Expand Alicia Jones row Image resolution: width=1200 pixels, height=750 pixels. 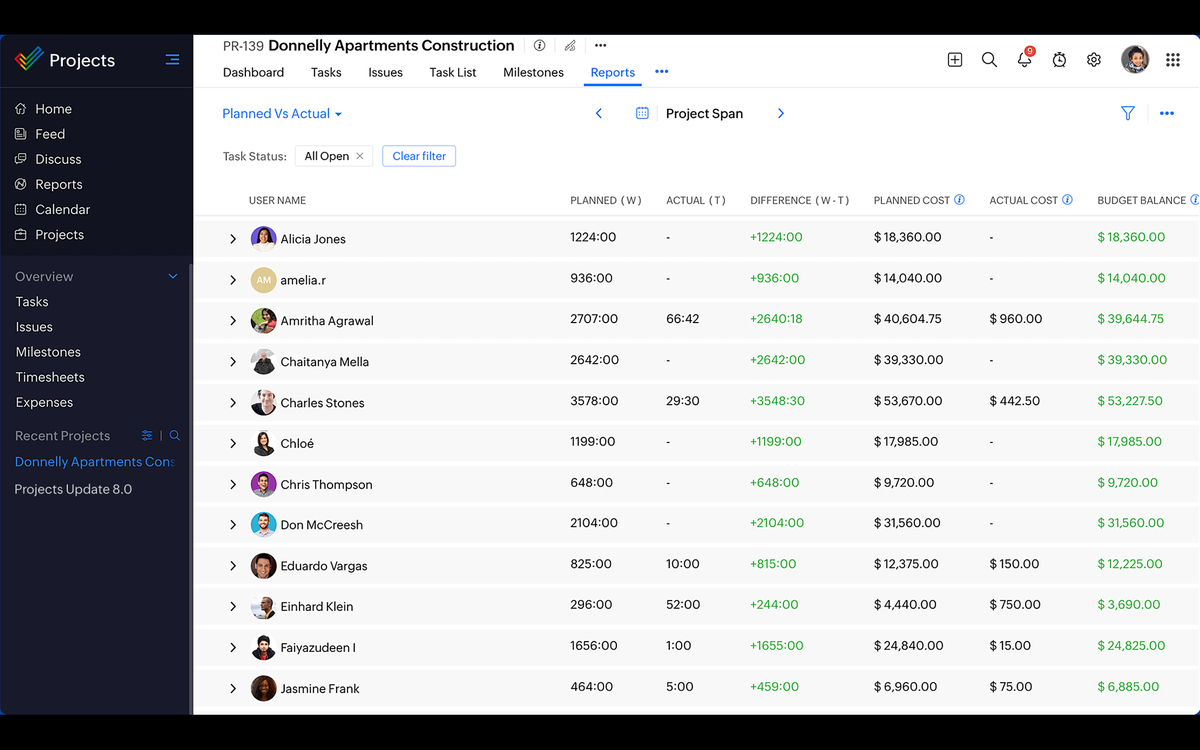[233, 239]
